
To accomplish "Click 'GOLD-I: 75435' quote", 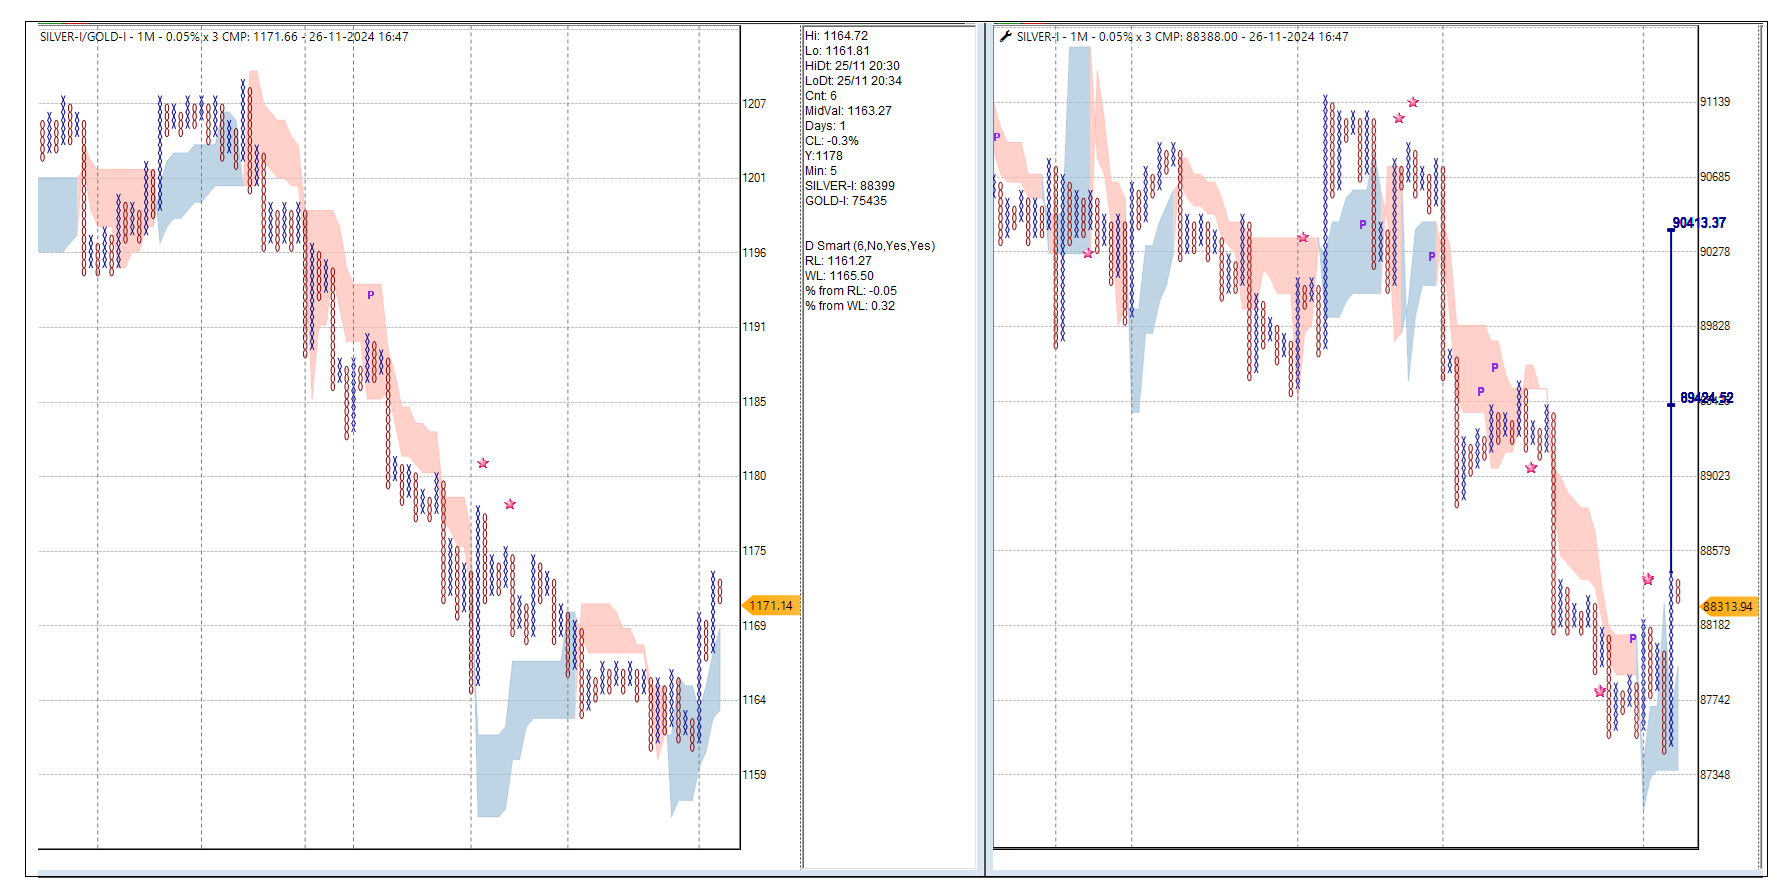I will click(846, 201).
